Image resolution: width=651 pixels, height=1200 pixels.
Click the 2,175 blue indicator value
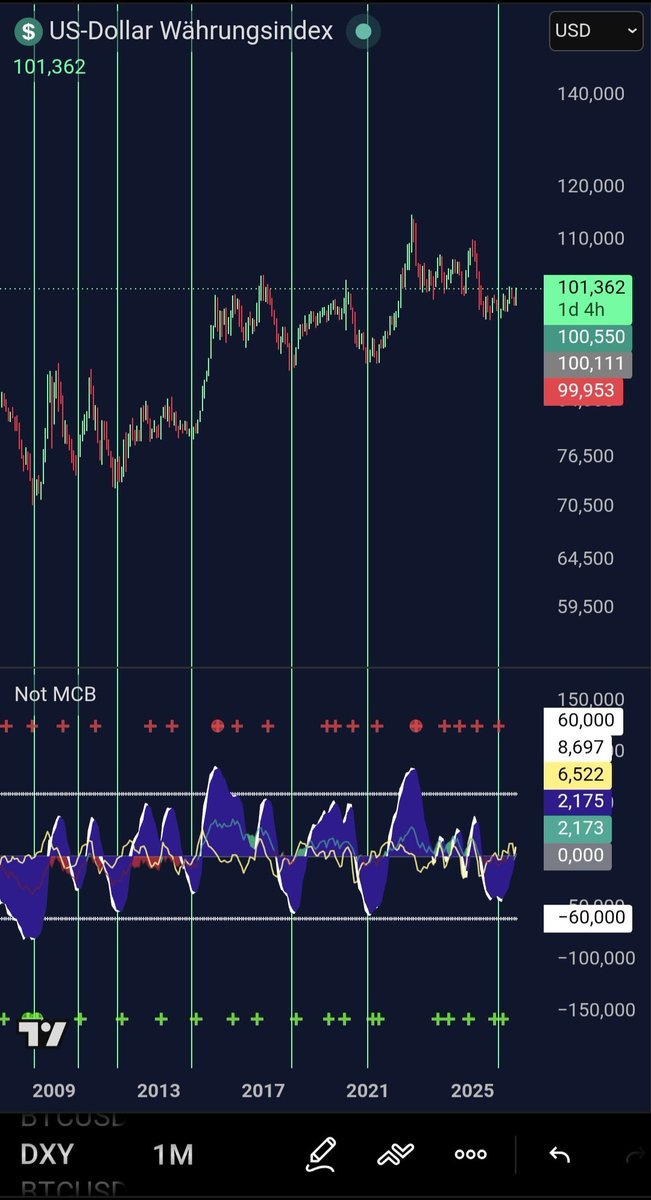[580, 801]
